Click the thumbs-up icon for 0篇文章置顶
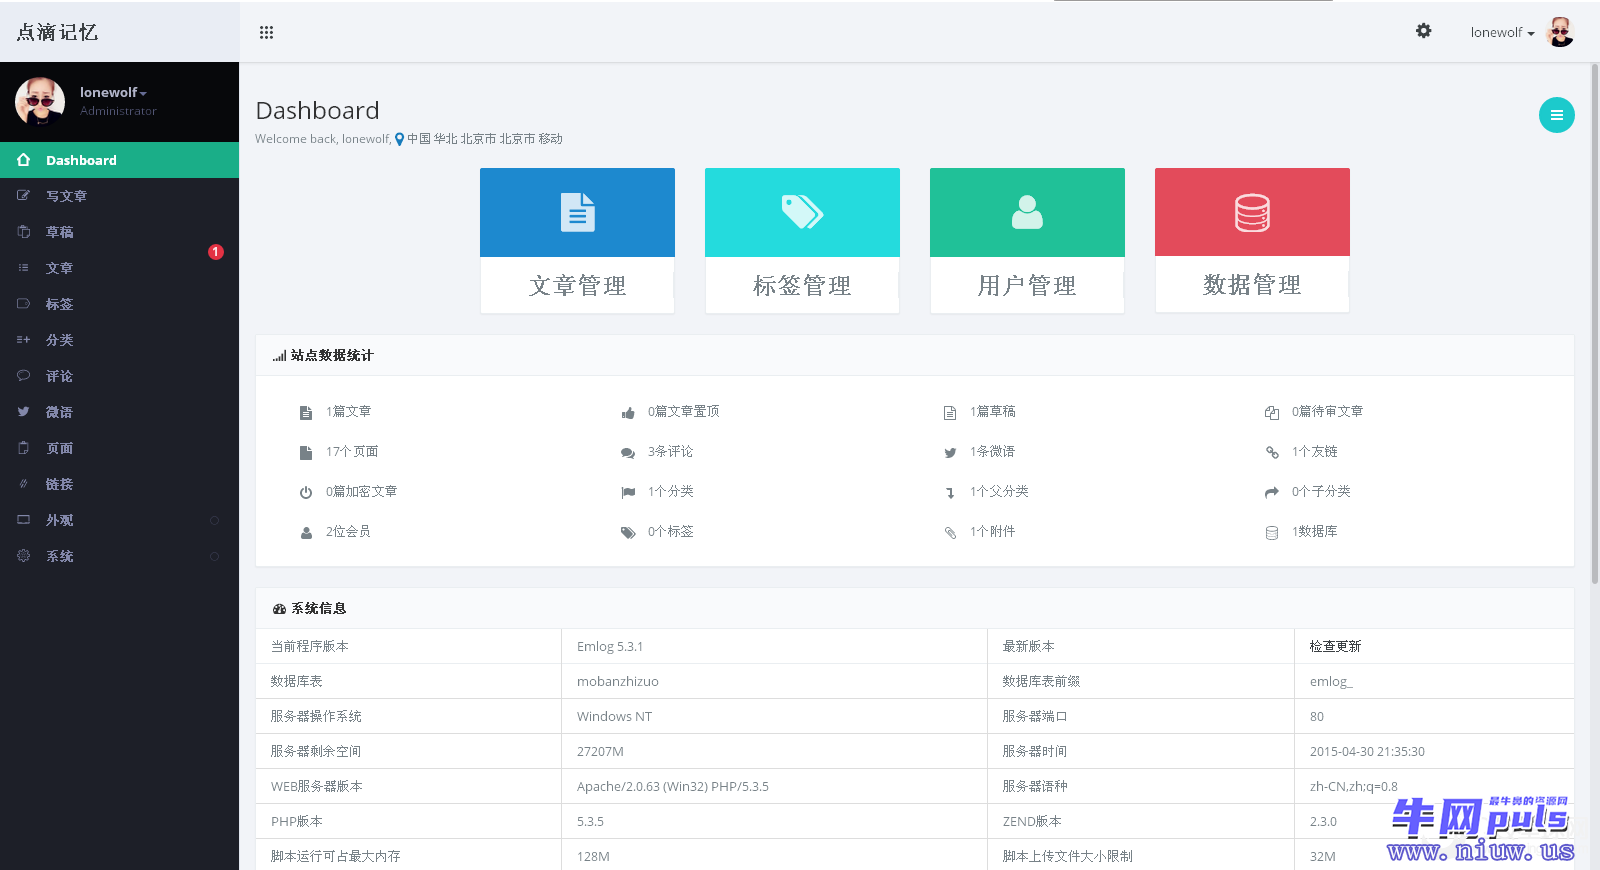This screenshot has width=1600, height=870. [628, 413]
